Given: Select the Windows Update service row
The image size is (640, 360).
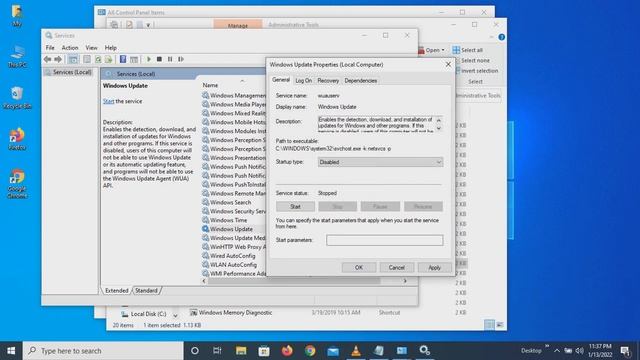Looking at the screenshot, I should coord(233,229).
